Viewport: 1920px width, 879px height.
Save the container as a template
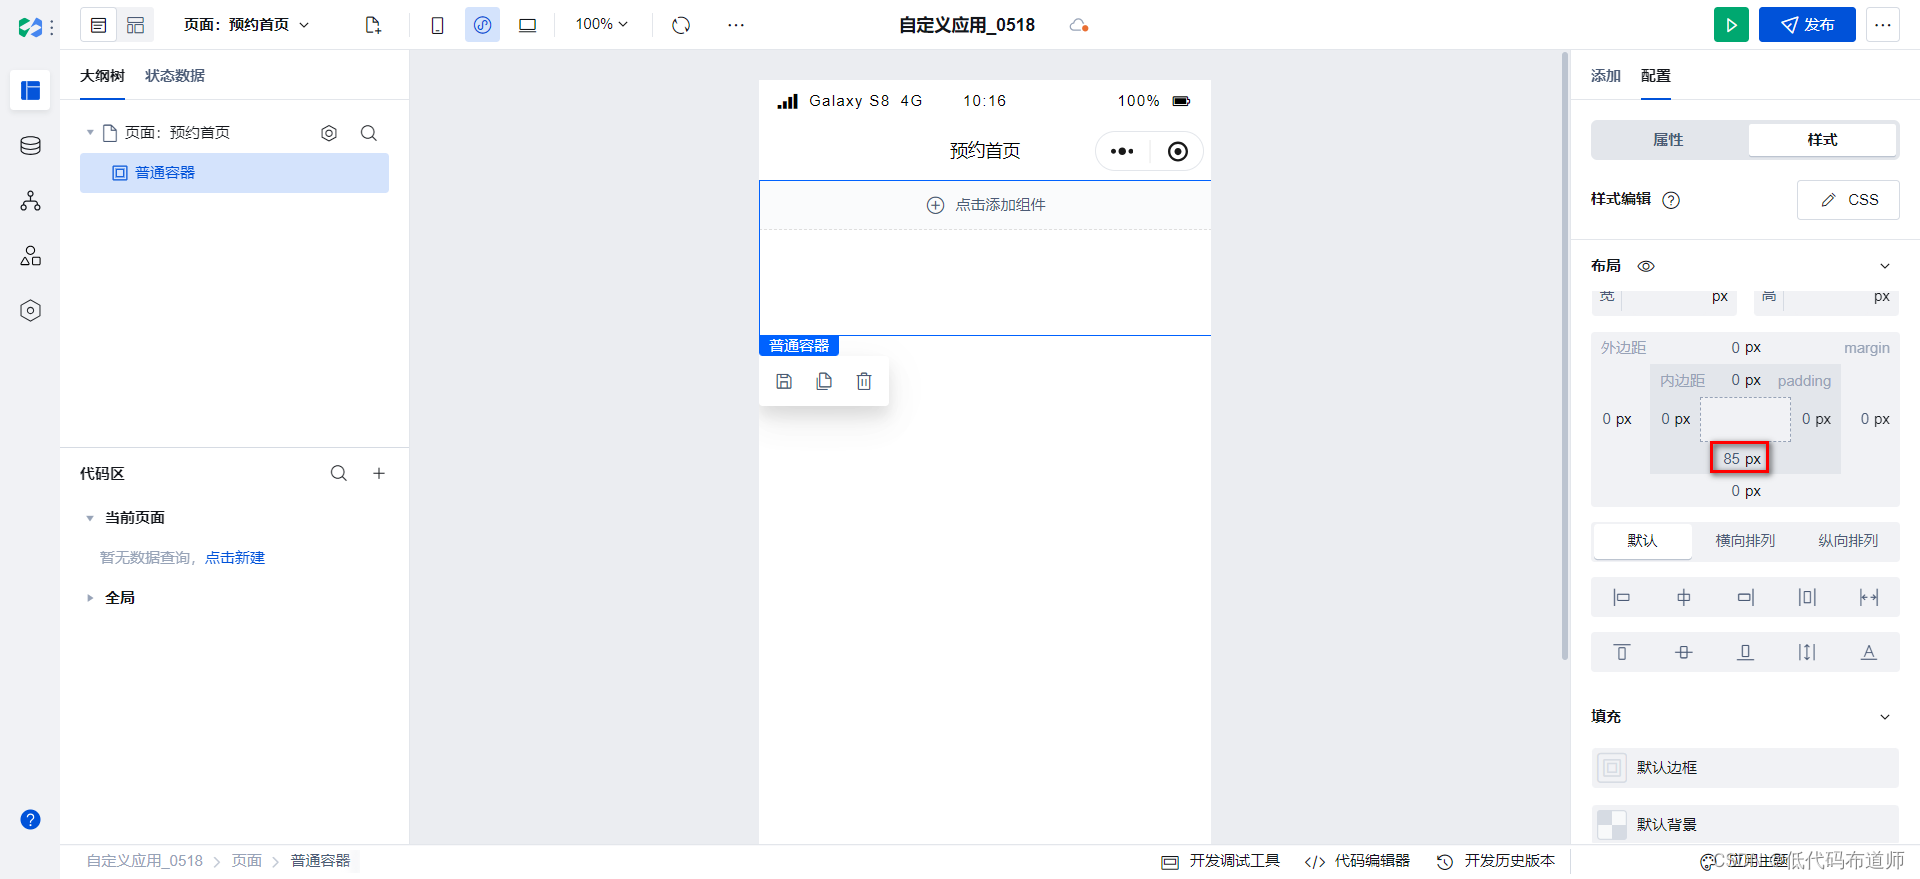coord(784,381)
